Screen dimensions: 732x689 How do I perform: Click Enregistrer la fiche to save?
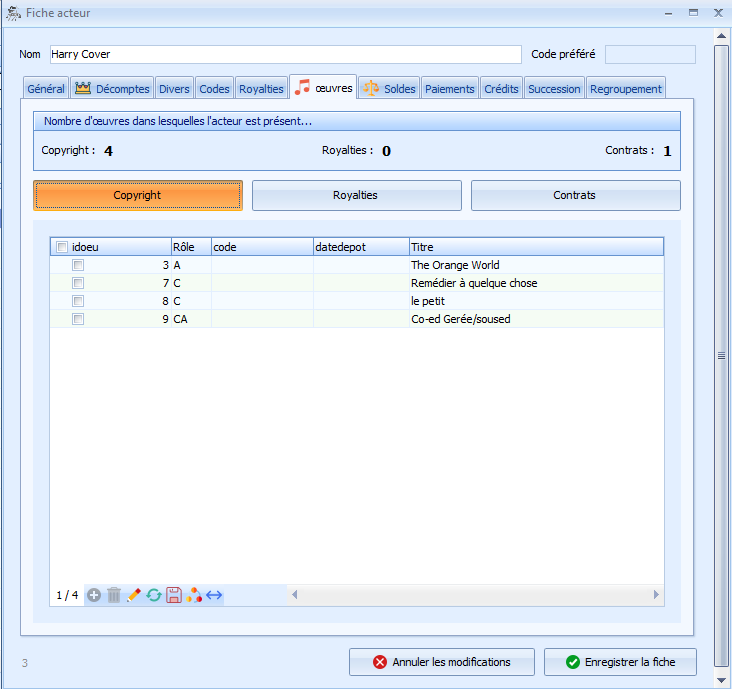click(x=620, y=662)
